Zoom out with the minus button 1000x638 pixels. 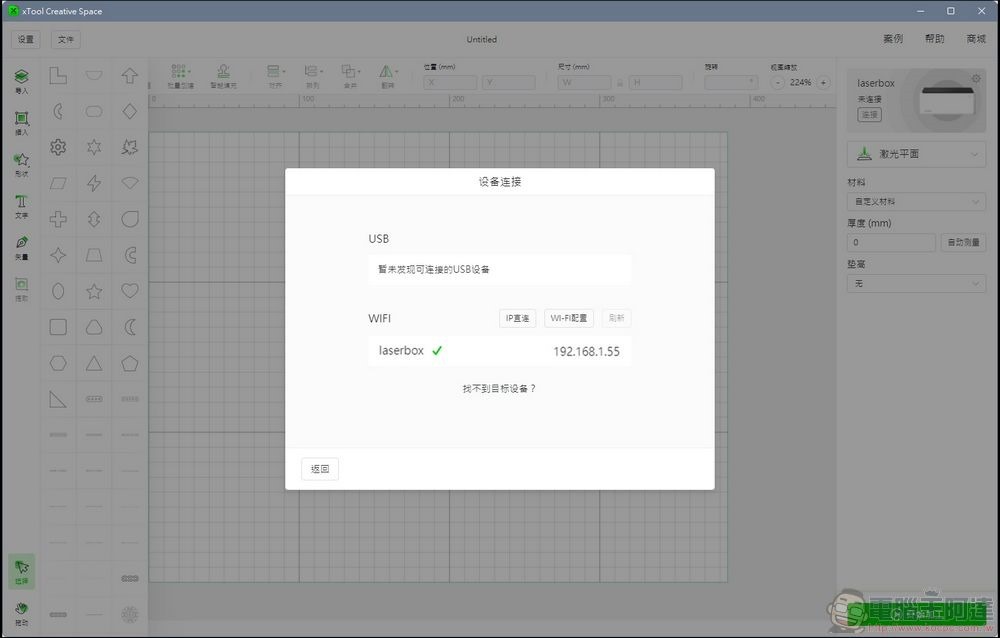[777, 82]
